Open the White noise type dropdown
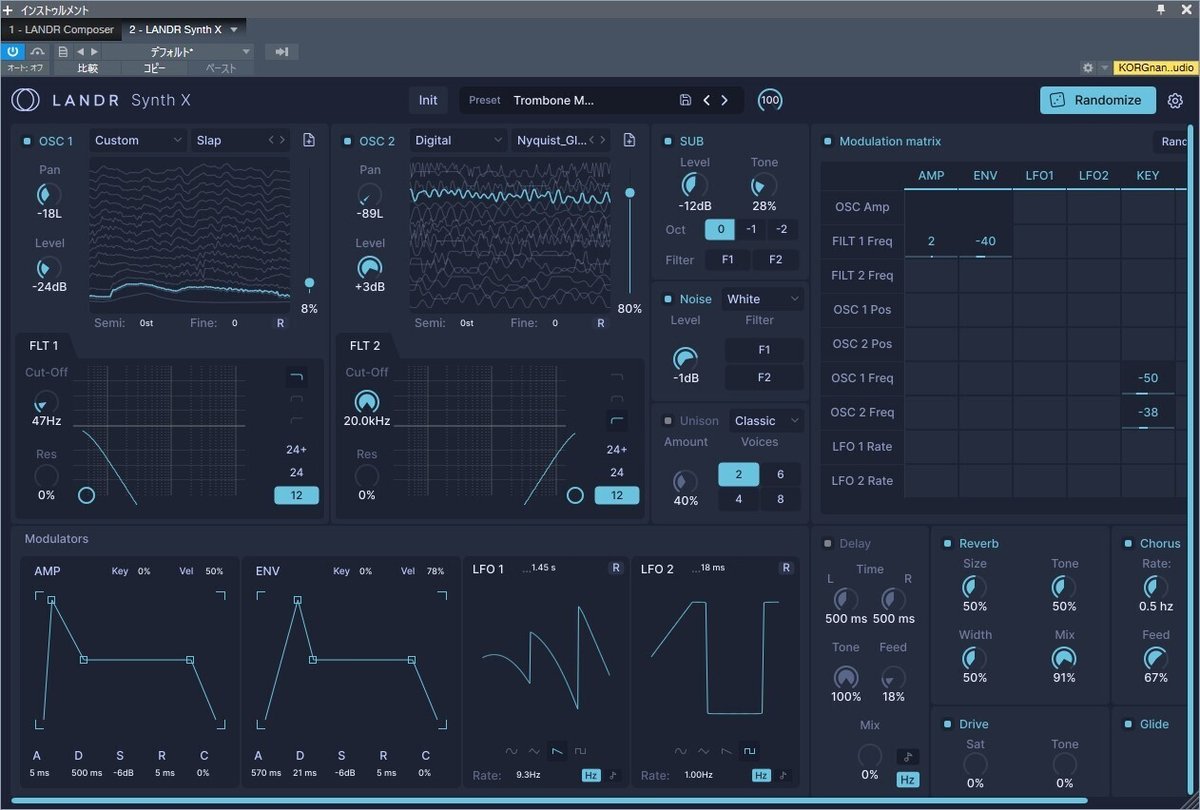 tap(762, 298)
